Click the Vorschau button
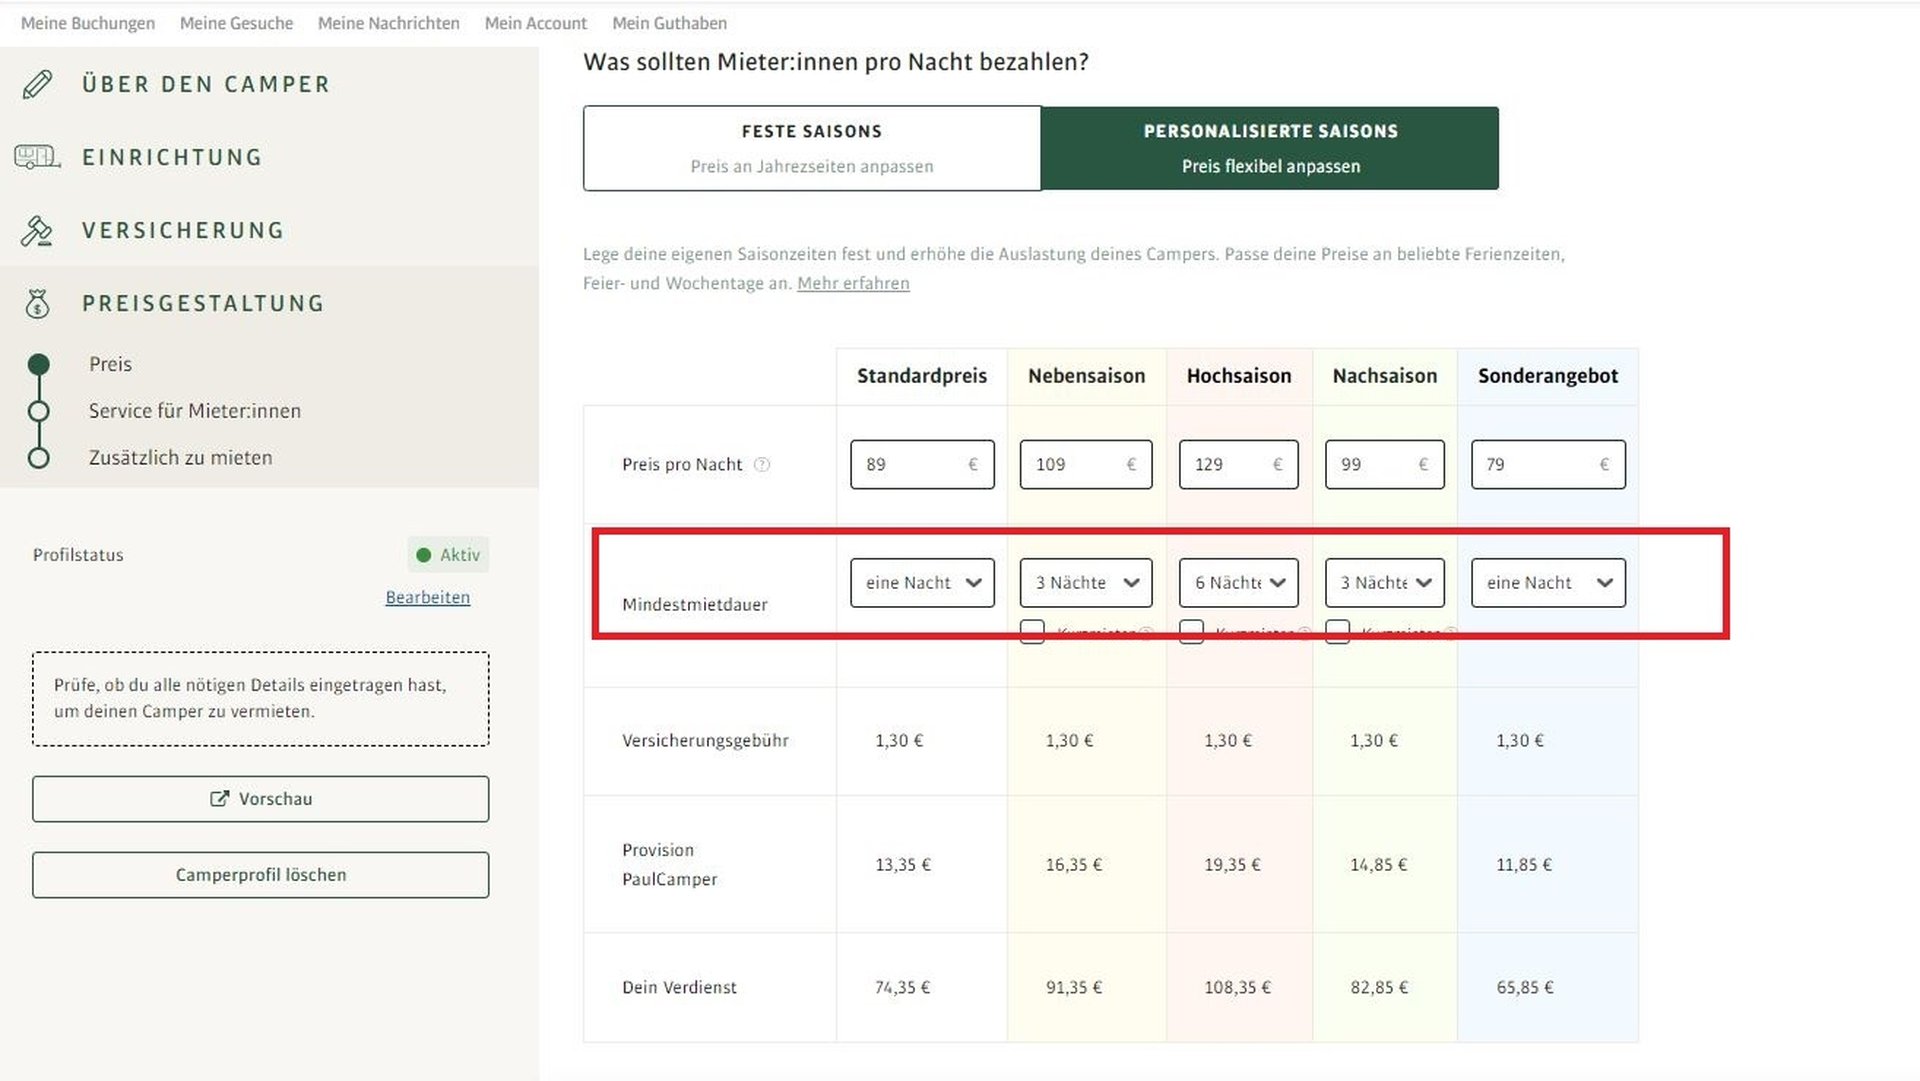 pyautogui.click(x=261, y=799)
